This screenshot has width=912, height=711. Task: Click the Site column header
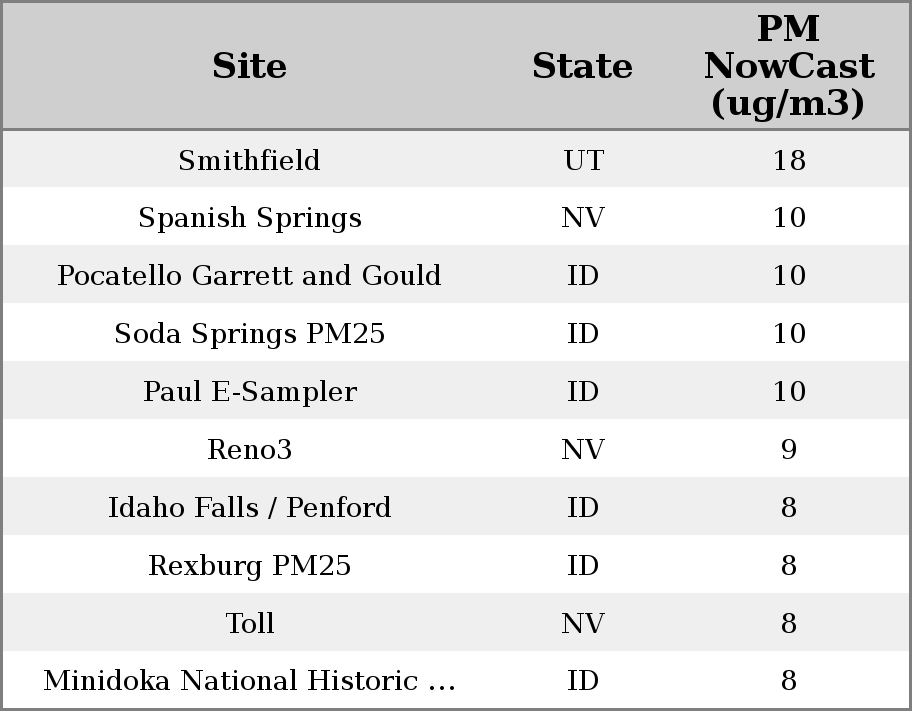coord(249,66)
